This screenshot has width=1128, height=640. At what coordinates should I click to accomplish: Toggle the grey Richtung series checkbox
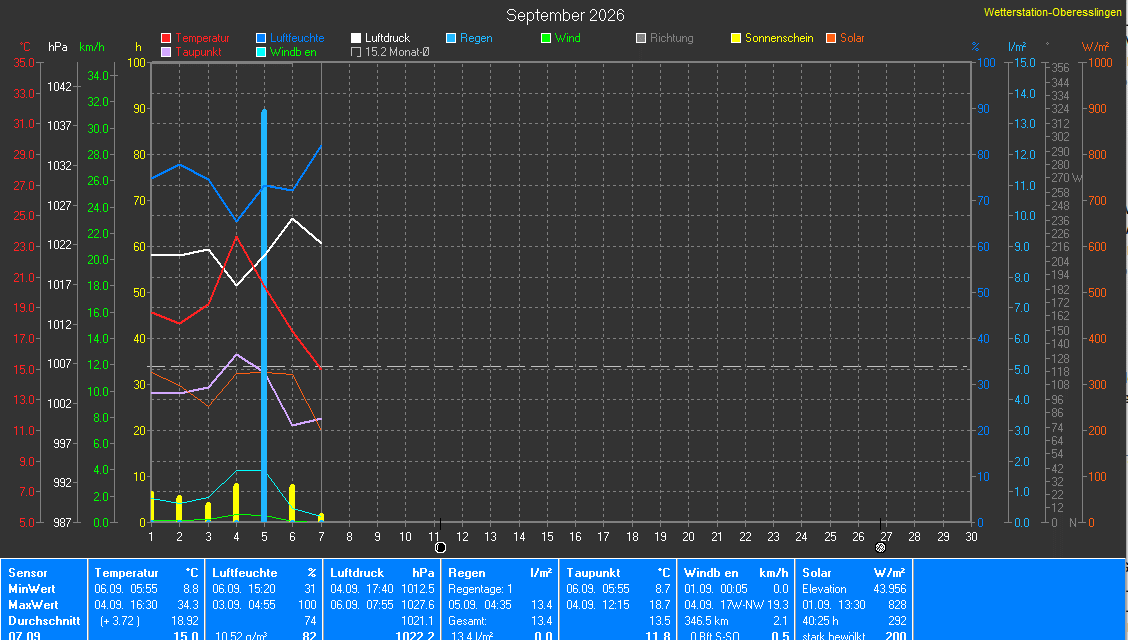click(x=641, y=38)
